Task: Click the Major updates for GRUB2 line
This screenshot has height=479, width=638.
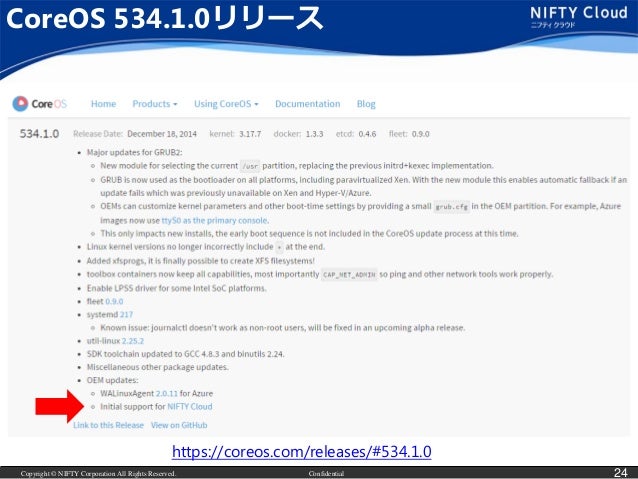Action: 134,152
